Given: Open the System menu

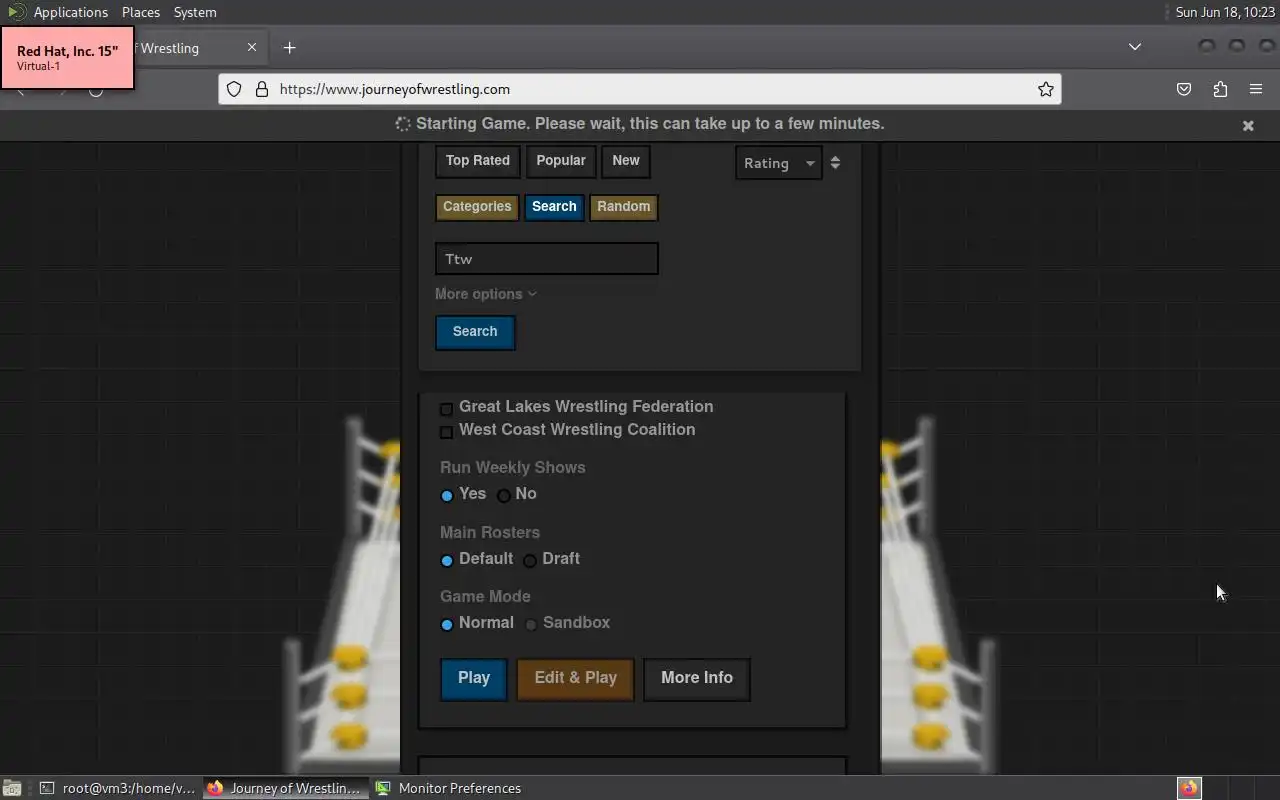Looking at the screenshot, I should pos(195,12).
